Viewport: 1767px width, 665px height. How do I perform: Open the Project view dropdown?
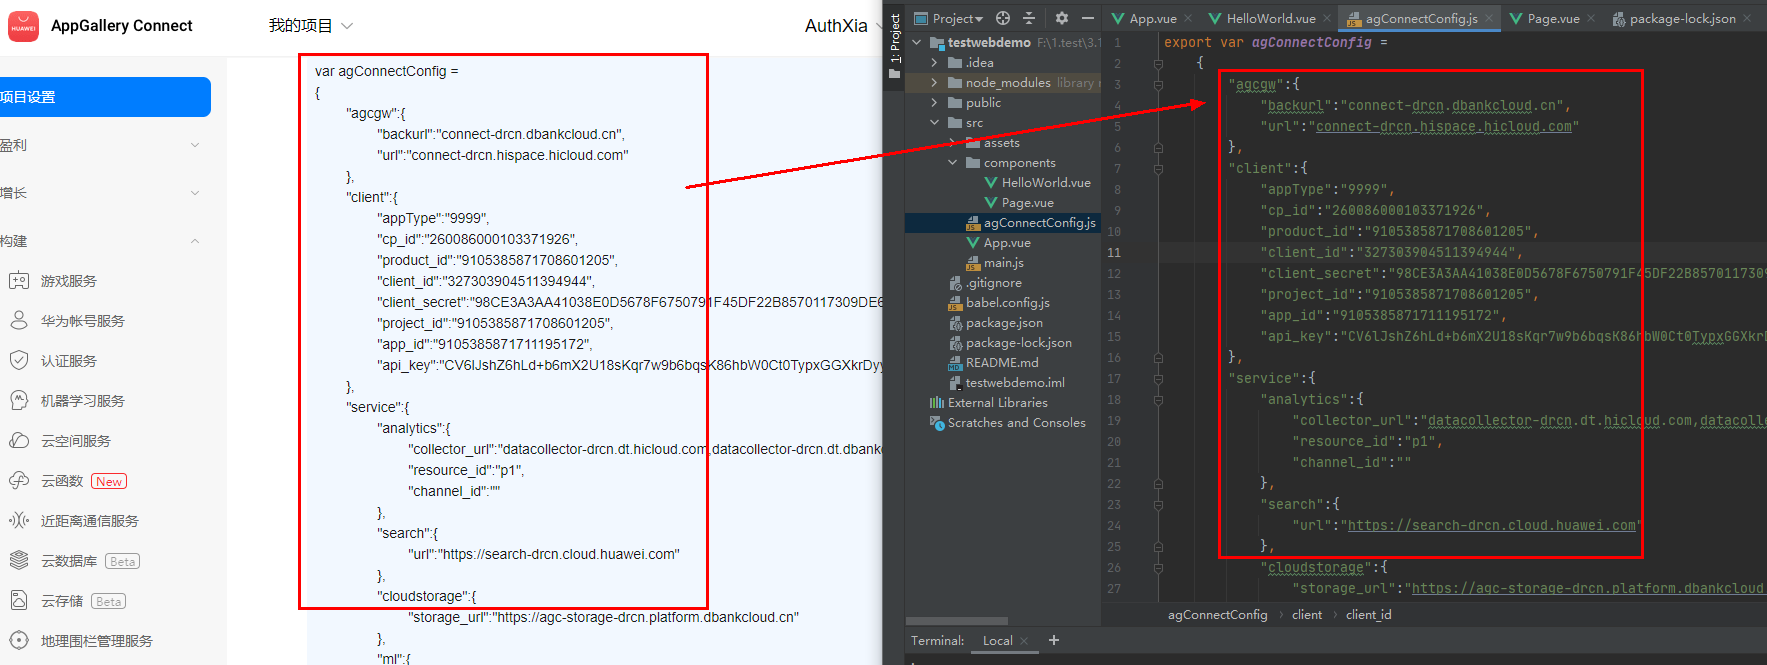948,18
